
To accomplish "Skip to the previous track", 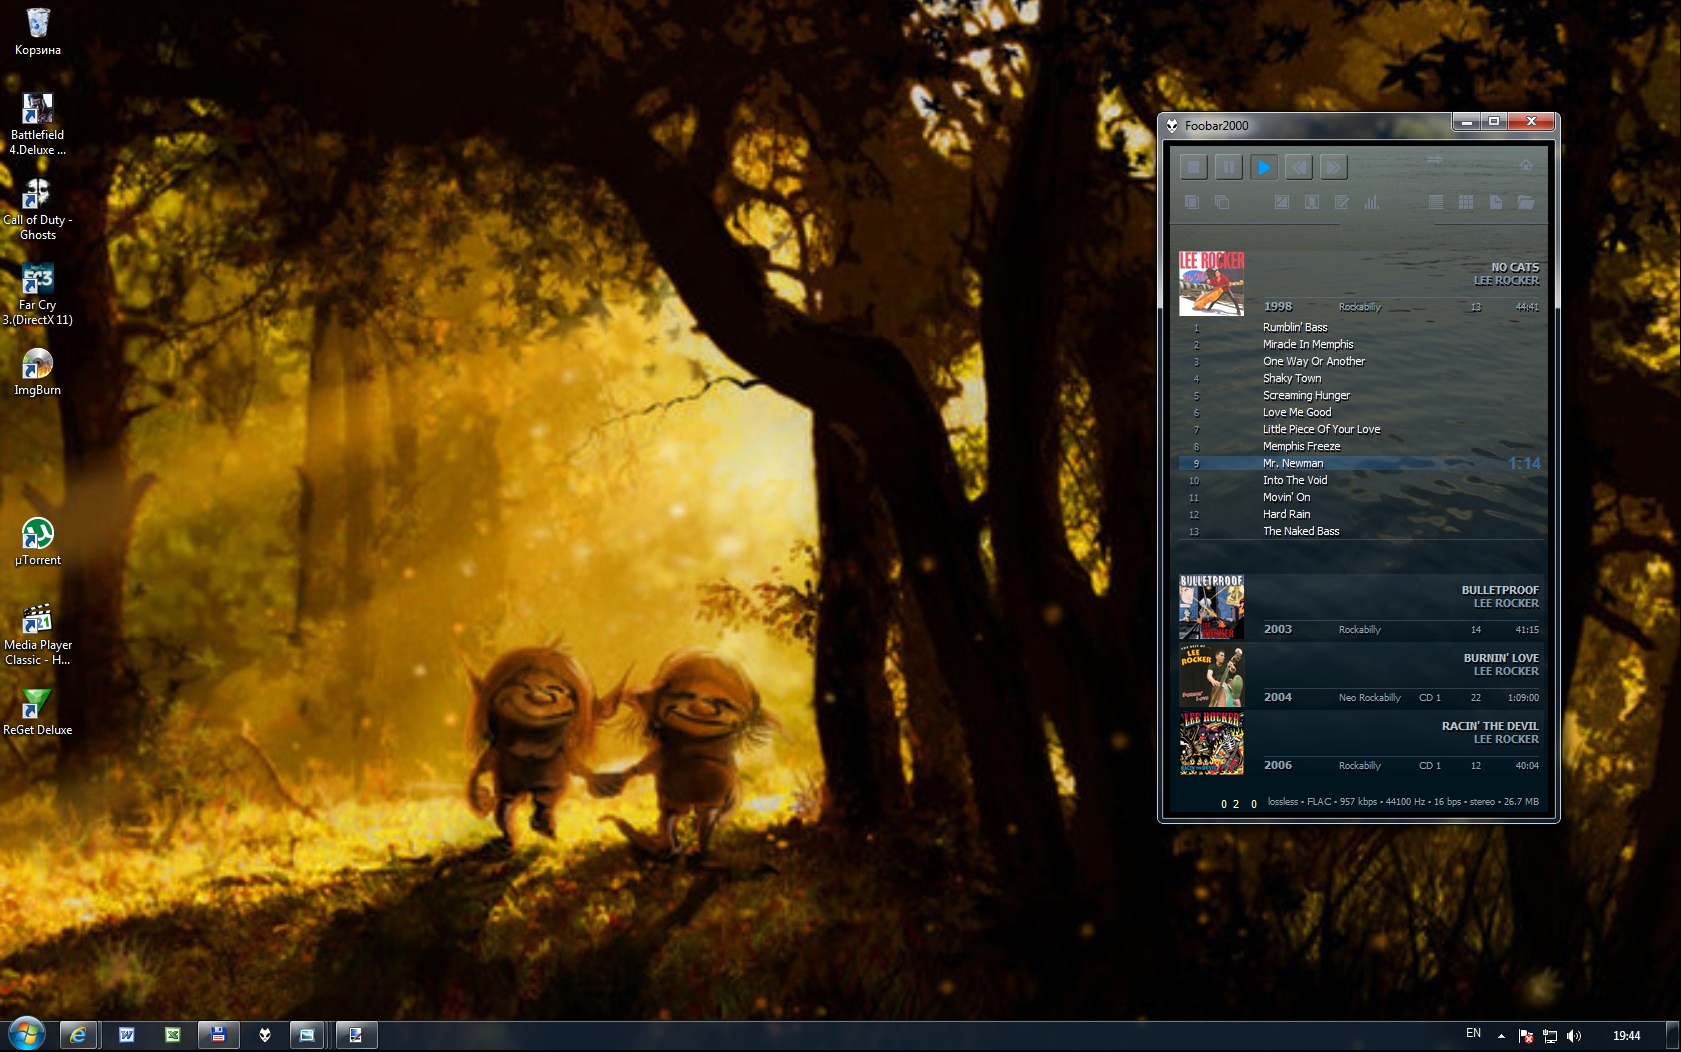I will [1298, 167].
